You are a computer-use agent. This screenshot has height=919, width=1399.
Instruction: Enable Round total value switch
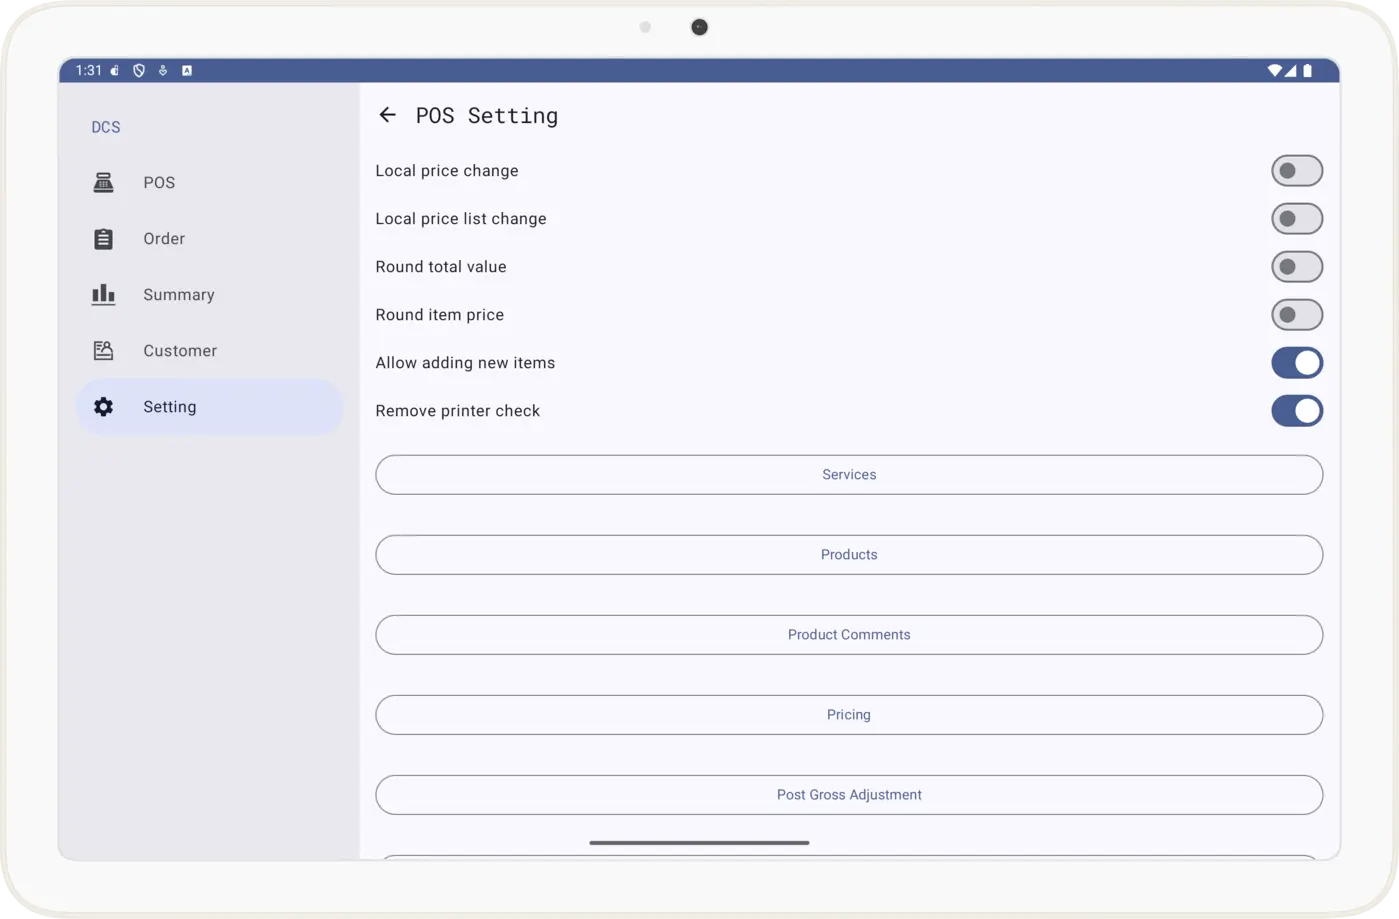click(1296, 267)
